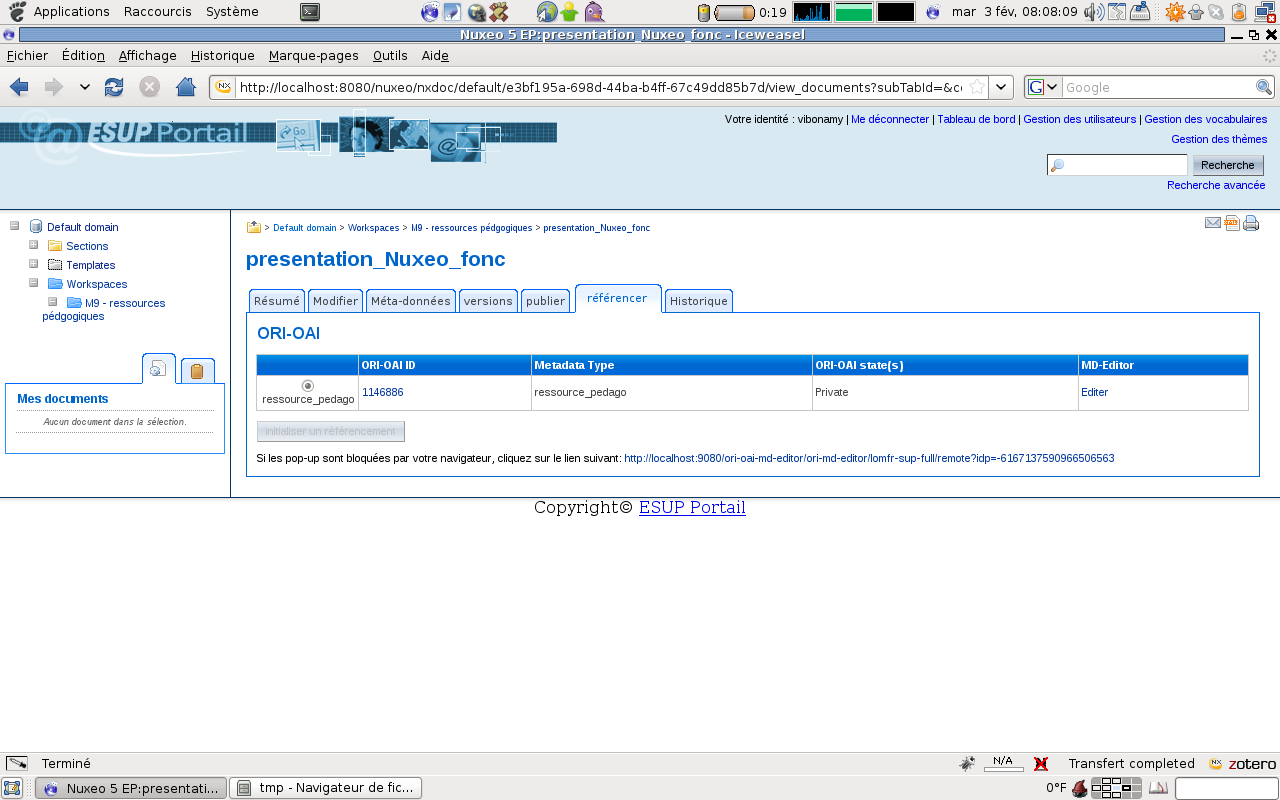The image size is (1280, 800).
Task: Click the Google search magnifier icon
Action: (1264, 87)
